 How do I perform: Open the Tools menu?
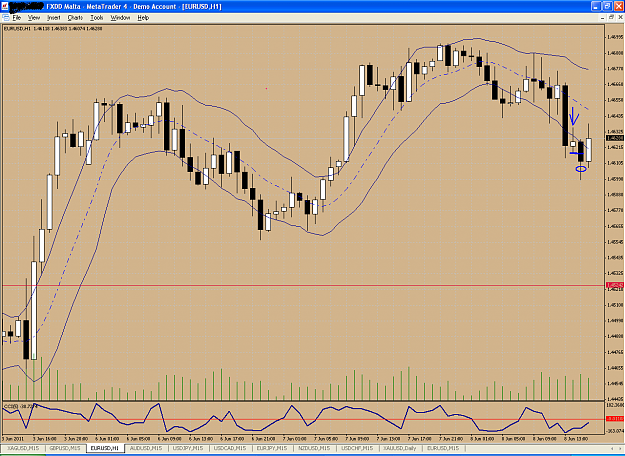96,18
